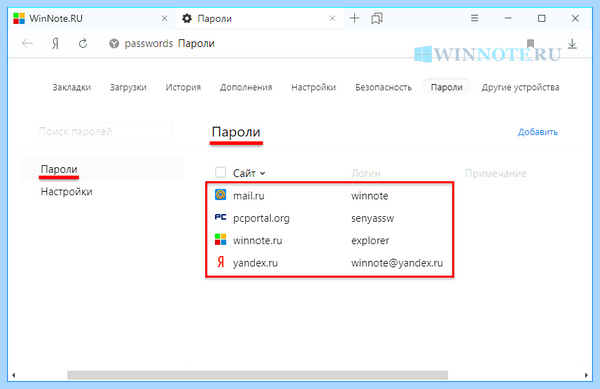Open the Дополнения section
The width and height of the screenshot is (600, 389).
coord(246,87)
